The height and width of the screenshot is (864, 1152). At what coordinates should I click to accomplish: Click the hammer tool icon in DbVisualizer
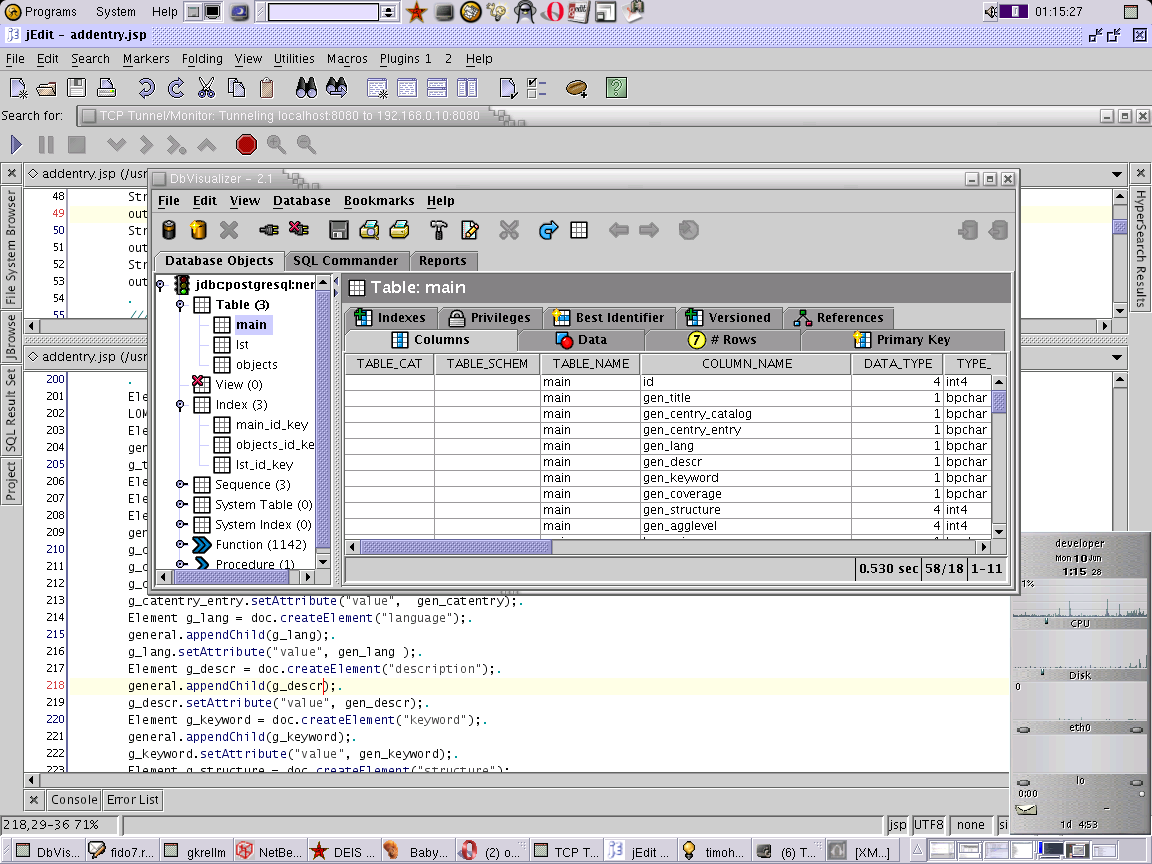point(439,231)
